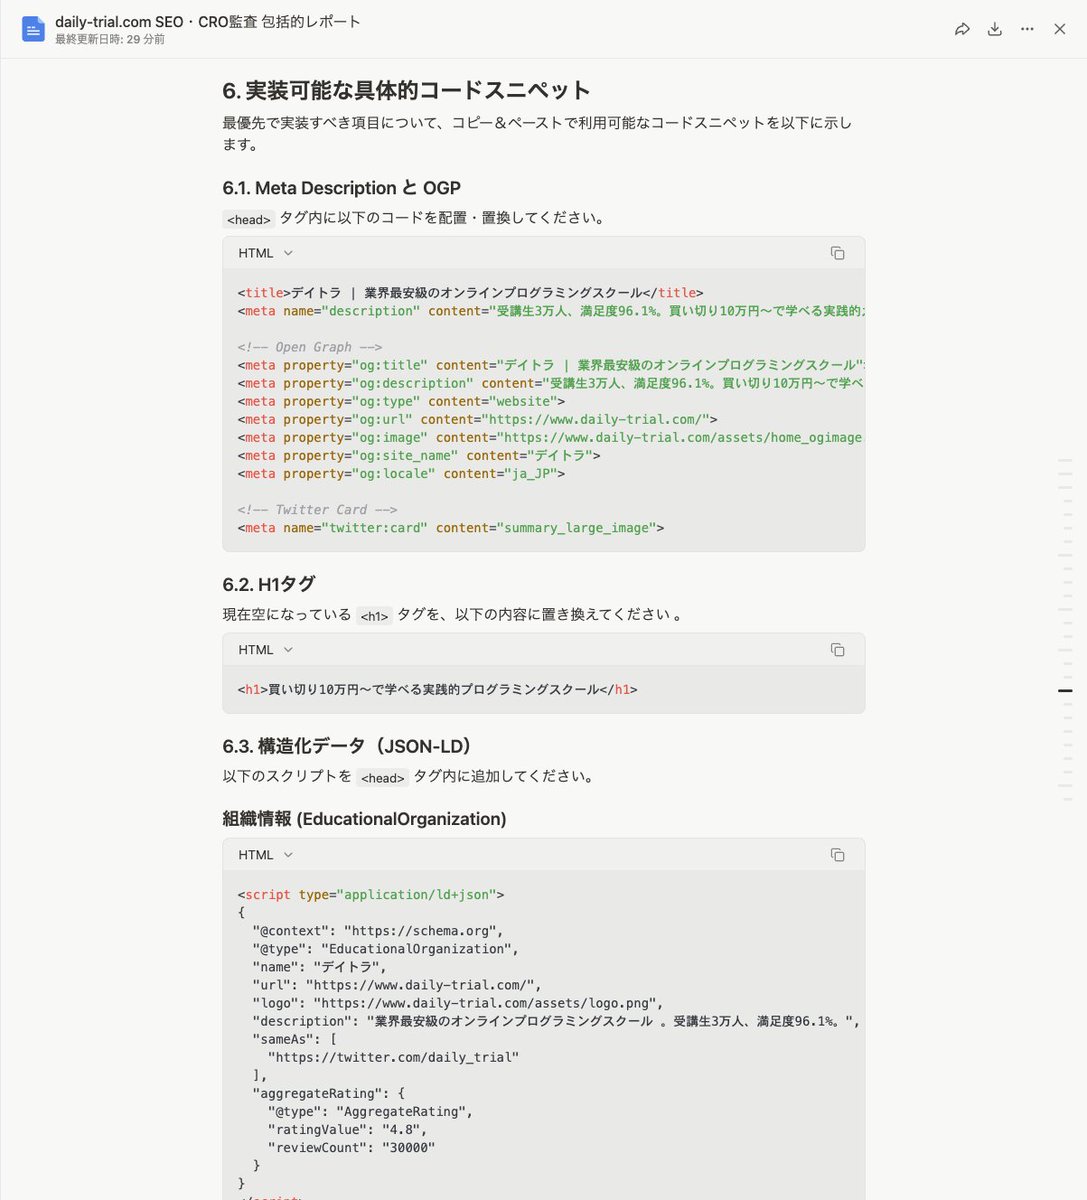Click the copy icon in section 6.1 code block
Image resolution: width=1087 pixels, height=1200 pixels.
[837, 253]
